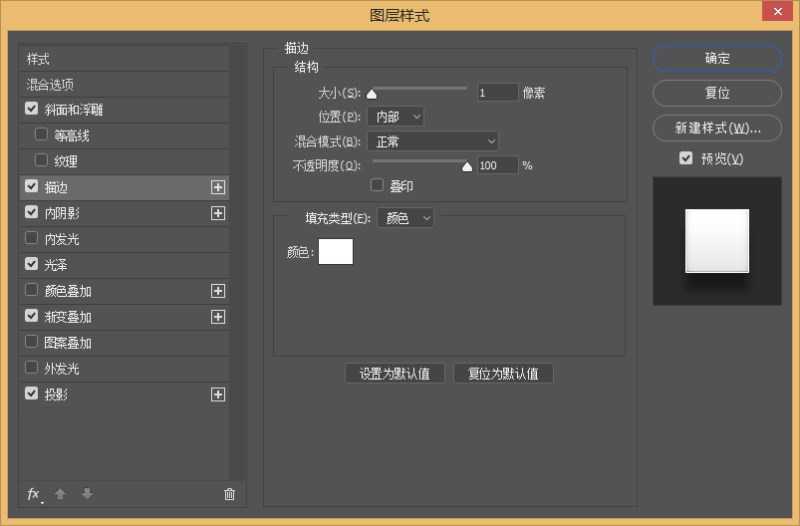This screenshot has height=526, width=800.
Task: Add another 描边 effect with plus icon
Action: [x=218, y=187]
